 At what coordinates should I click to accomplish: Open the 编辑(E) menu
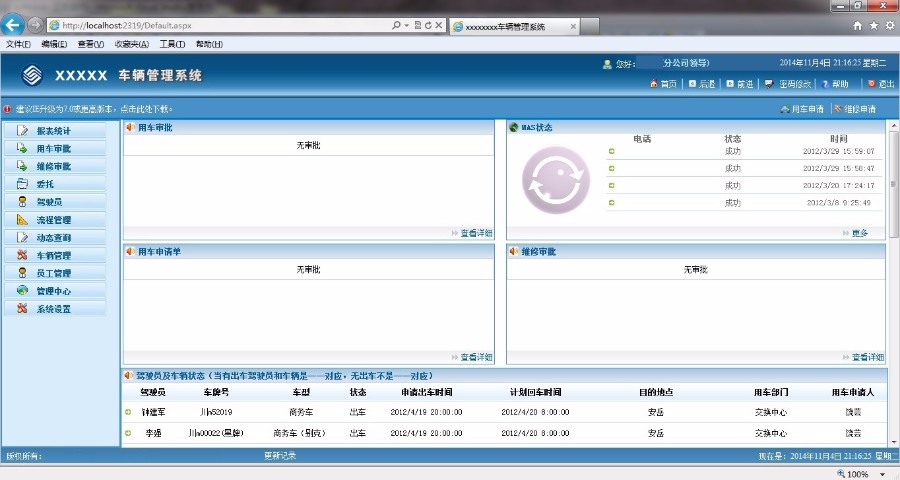(54, 44)
